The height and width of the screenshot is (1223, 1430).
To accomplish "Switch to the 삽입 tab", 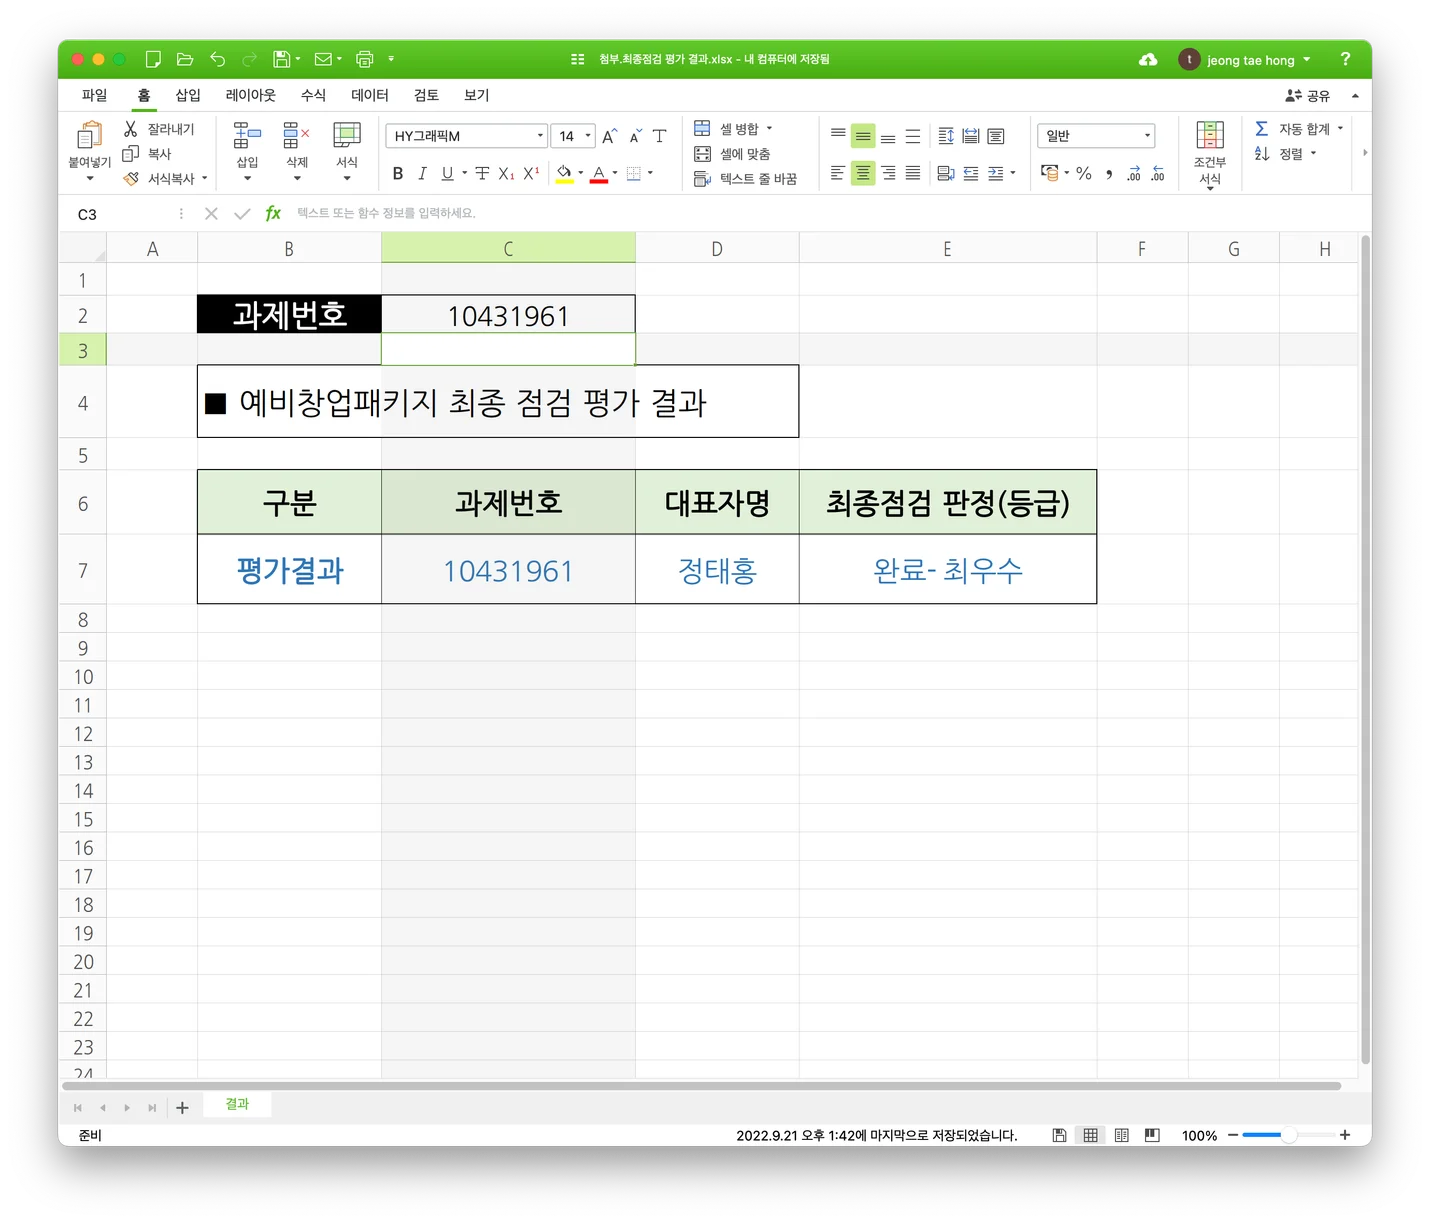I will pyautogui.click(x=188, y=95).
